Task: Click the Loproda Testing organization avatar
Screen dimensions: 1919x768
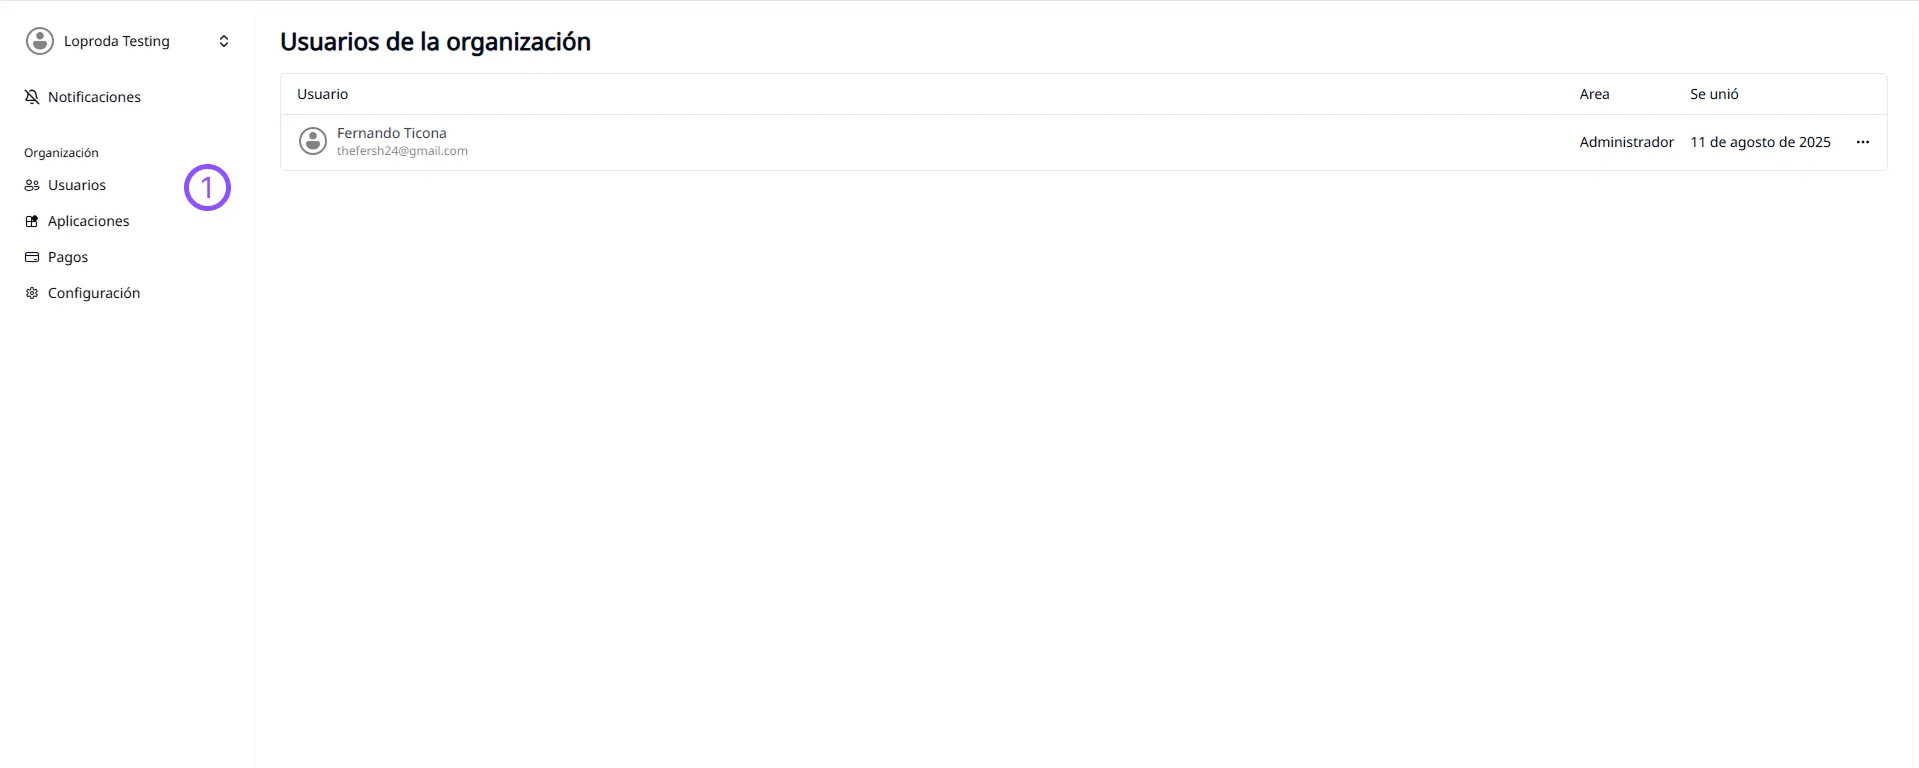Action: 40,41
